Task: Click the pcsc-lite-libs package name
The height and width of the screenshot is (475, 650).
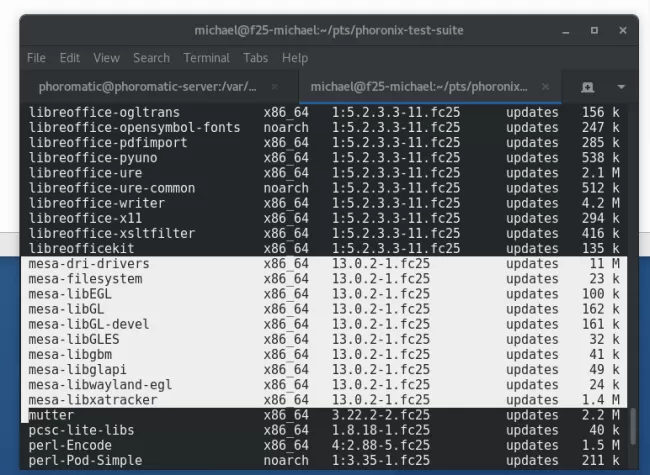Action: (81, 430)
